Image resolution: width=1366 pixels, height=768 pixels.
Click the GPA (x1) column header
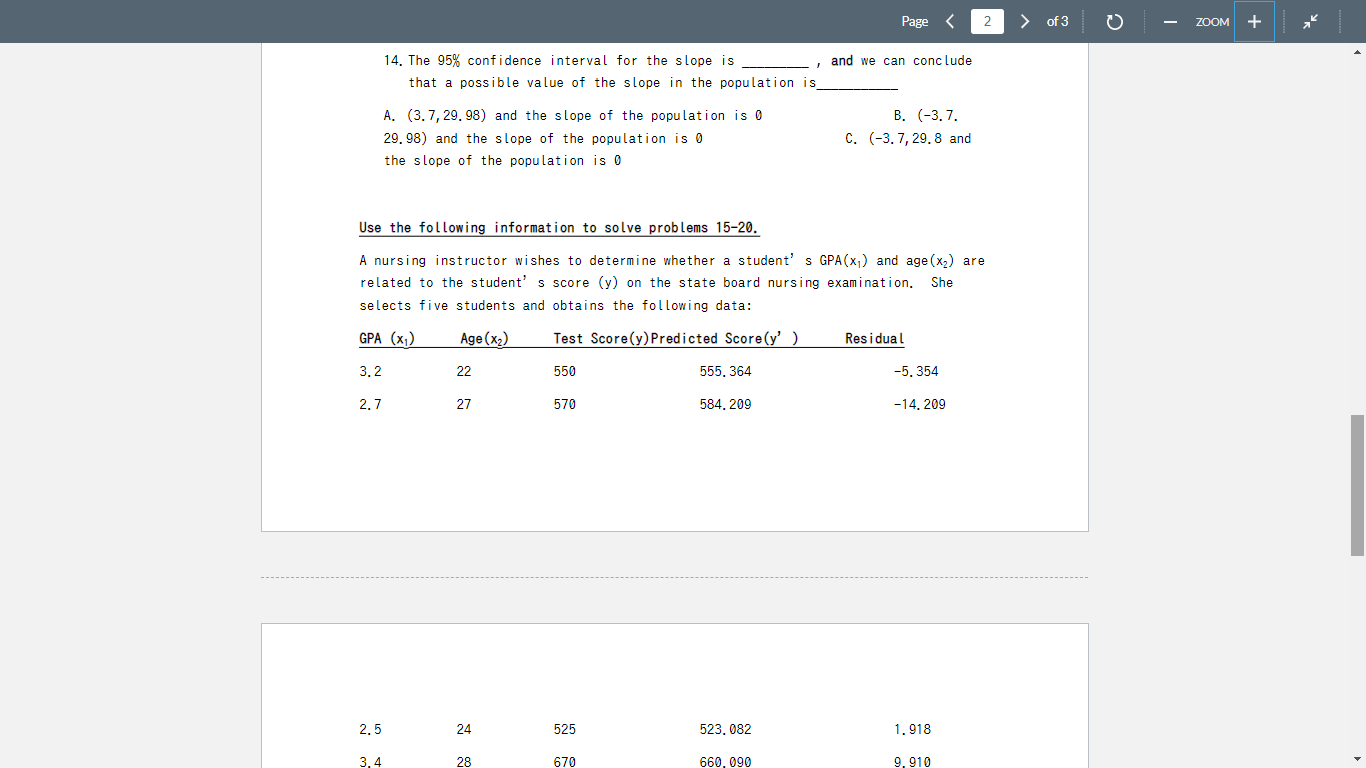(386, 338)
